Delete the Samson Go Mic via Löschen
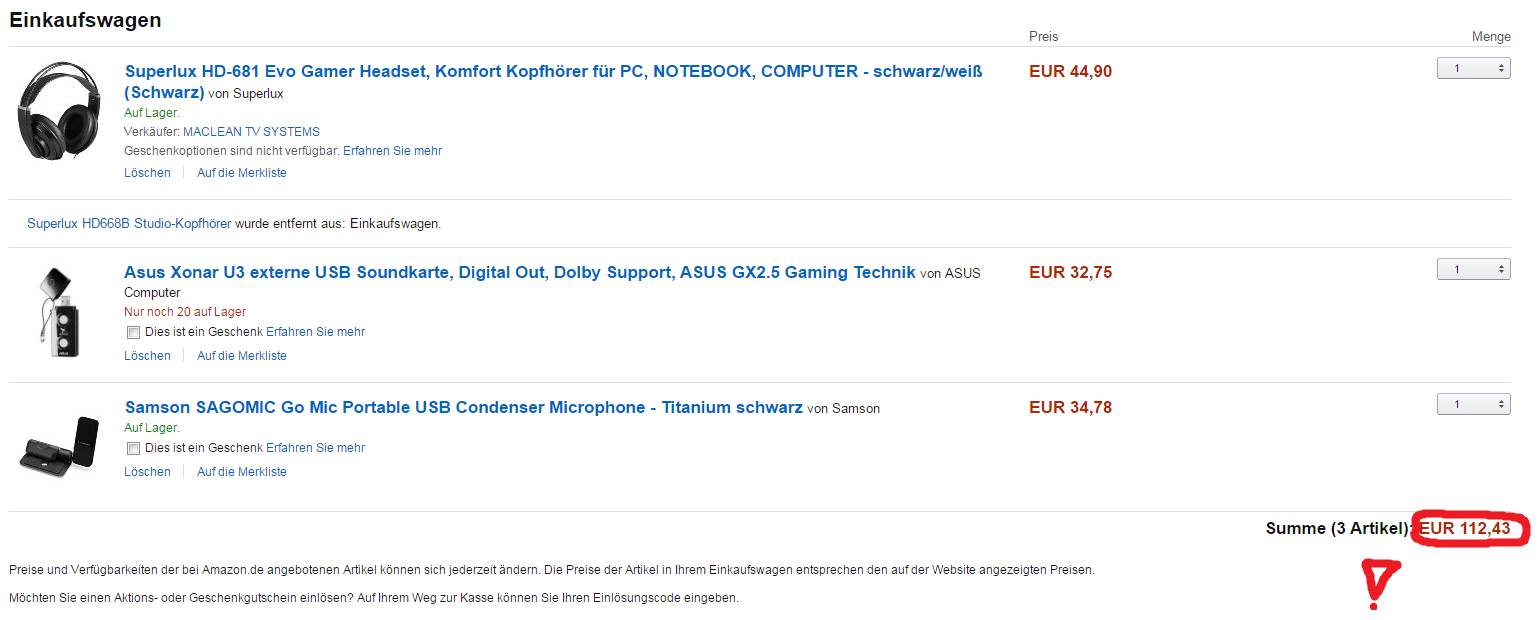 pyautogui.click(x=147, y=472)
